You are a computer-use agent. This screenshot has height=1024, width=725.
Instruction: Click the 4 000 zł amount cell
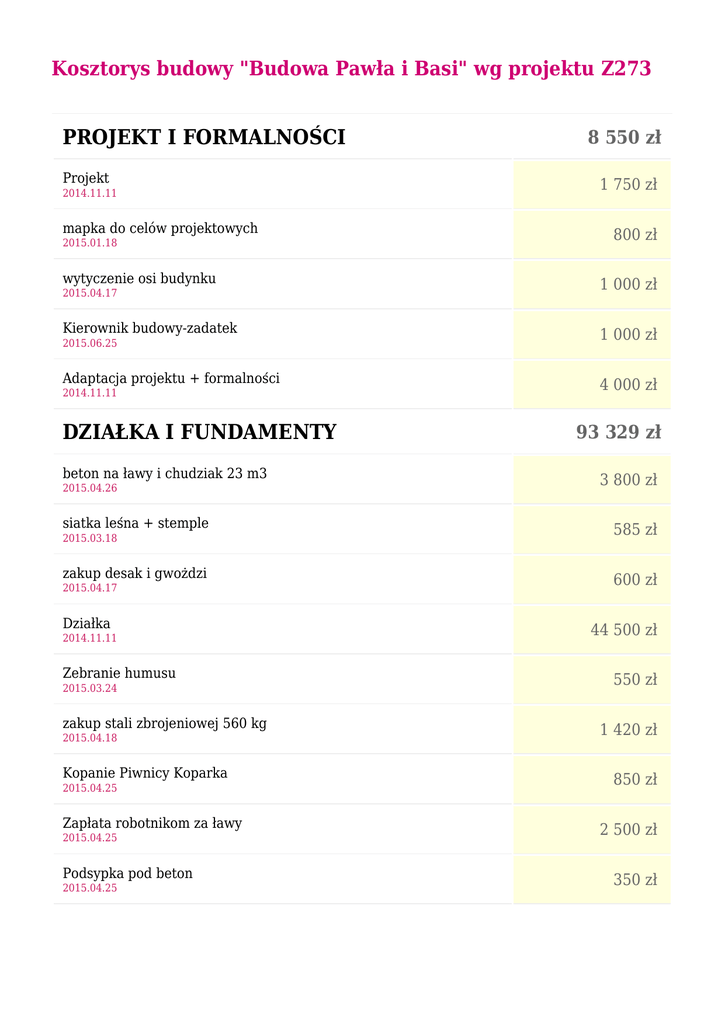click(x=628, y=385)
